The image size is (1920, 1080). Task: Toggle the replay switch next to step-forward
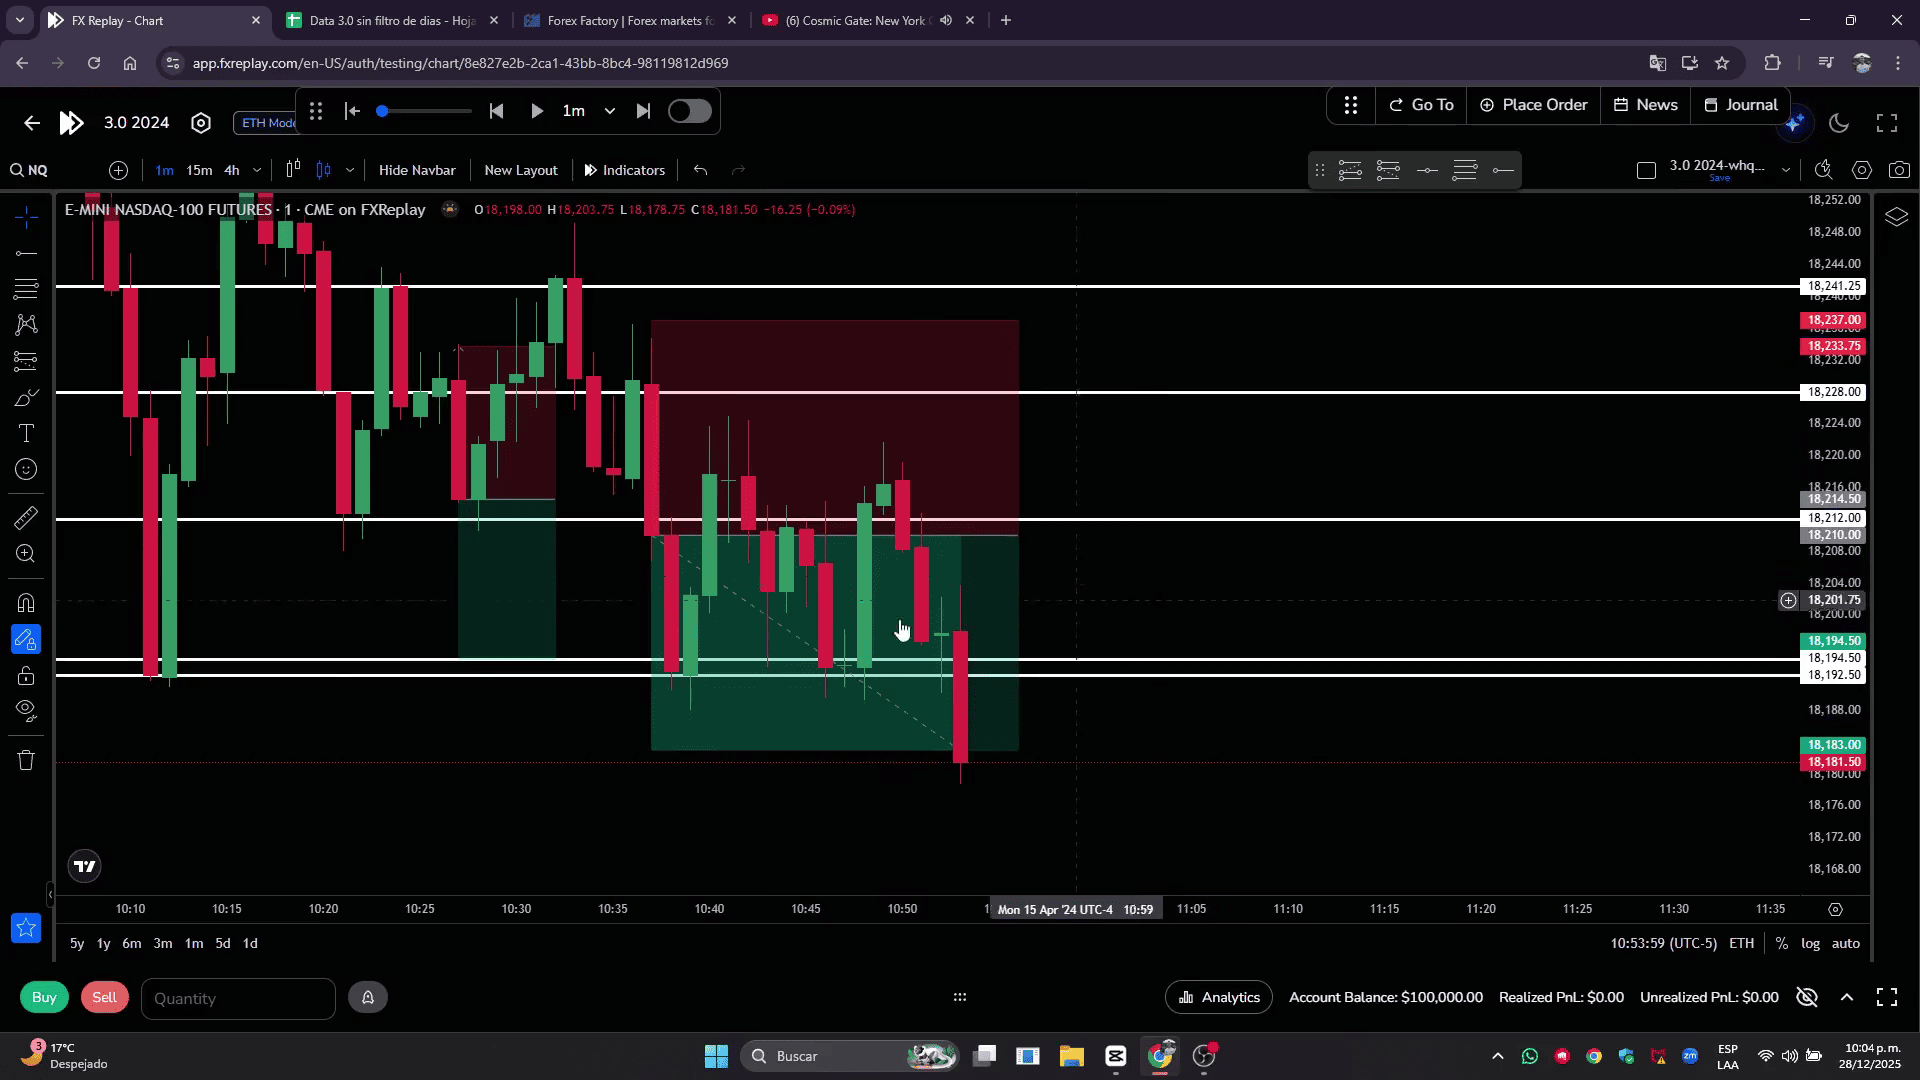tap(689, 111)
